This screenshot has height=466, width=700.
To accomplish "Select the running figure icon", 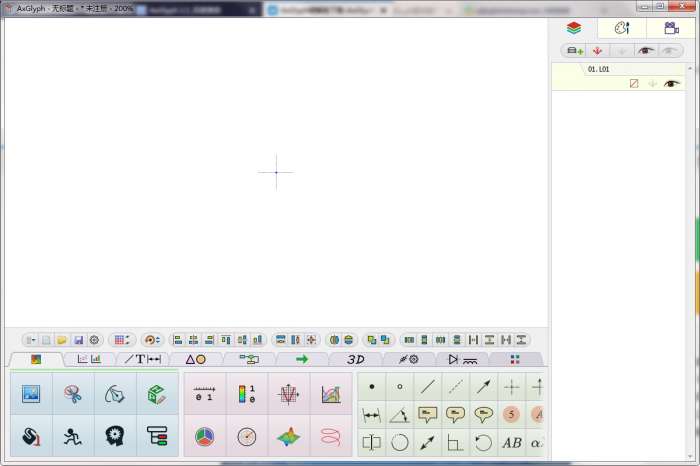I will [x=73, y=436].
